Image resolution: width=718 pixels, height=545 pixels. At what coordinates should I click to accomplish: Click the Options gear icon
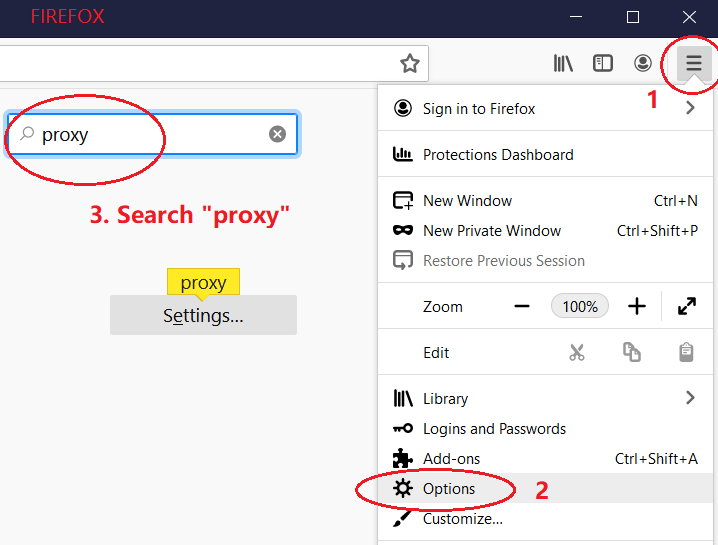click(x=403, y=488)
